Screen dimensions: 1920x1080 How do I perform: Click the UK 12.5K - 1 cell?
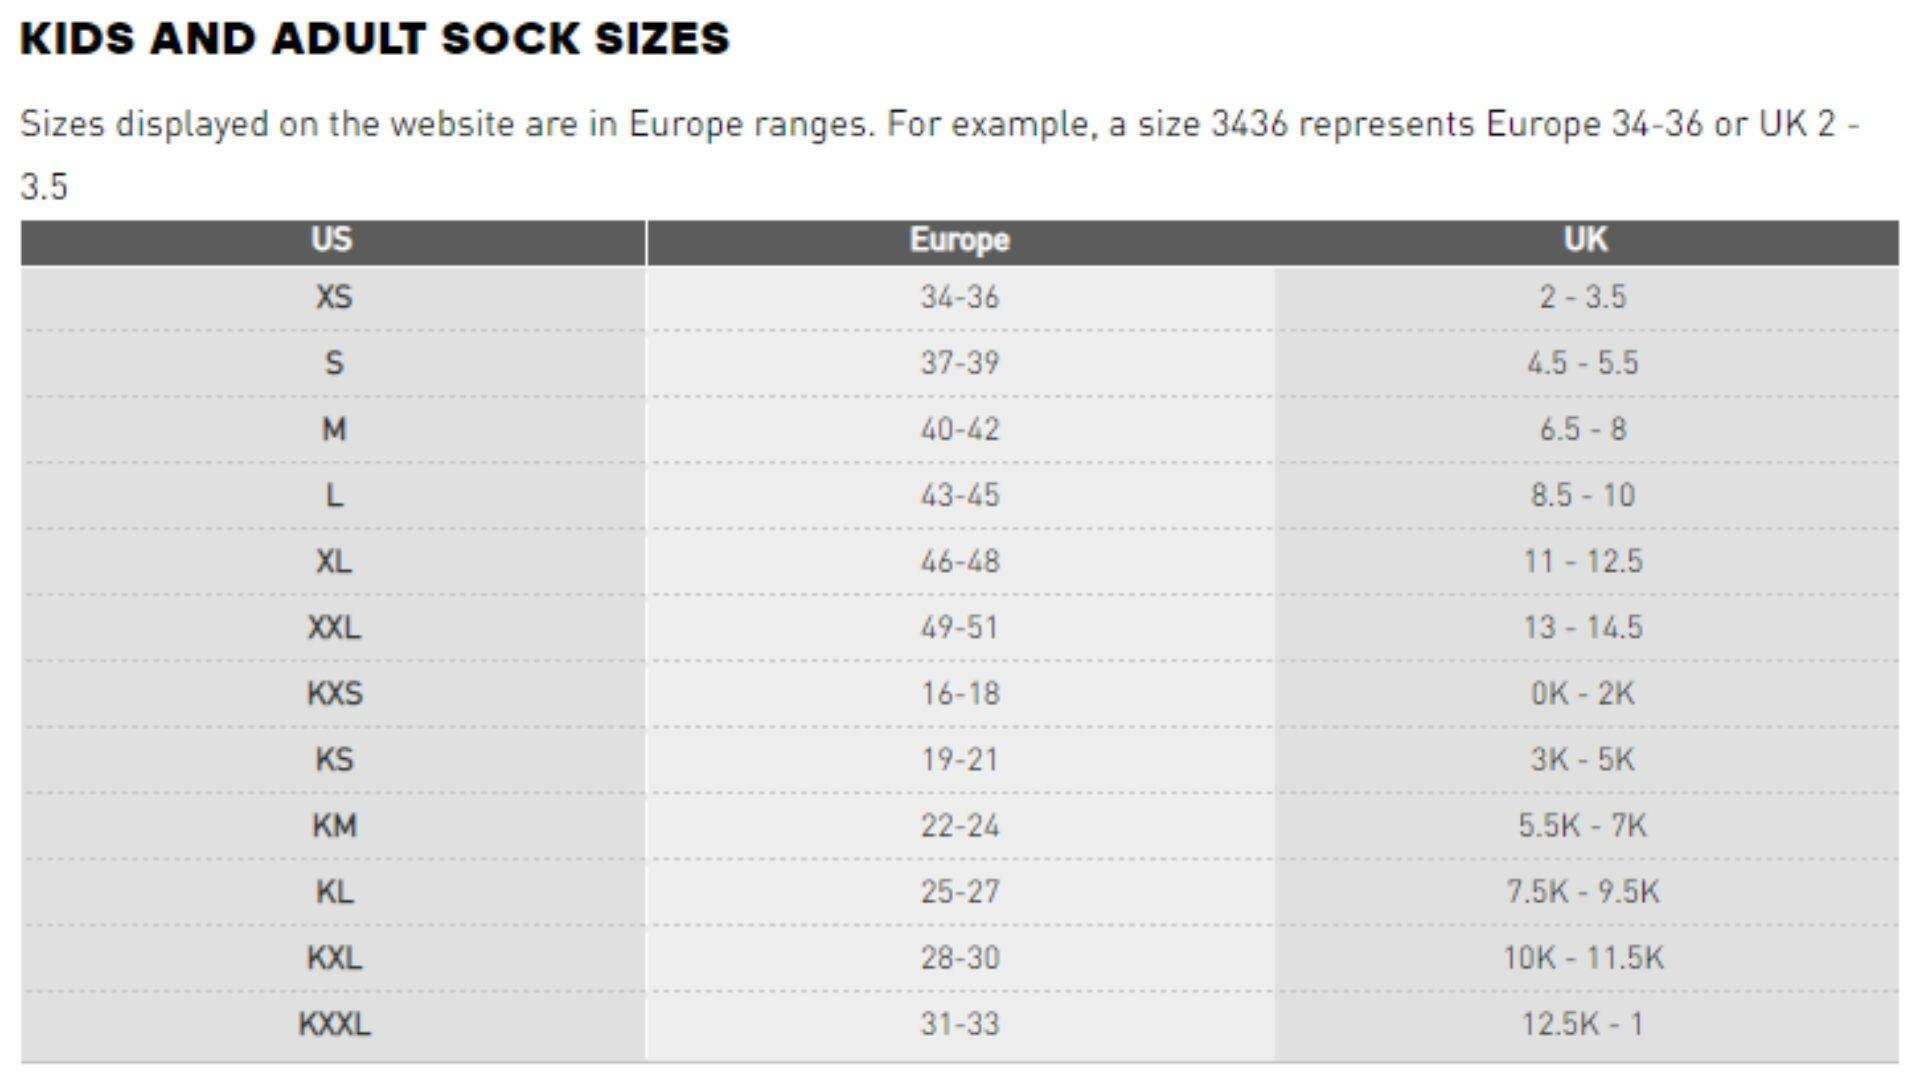(x=1583, y=1024)
